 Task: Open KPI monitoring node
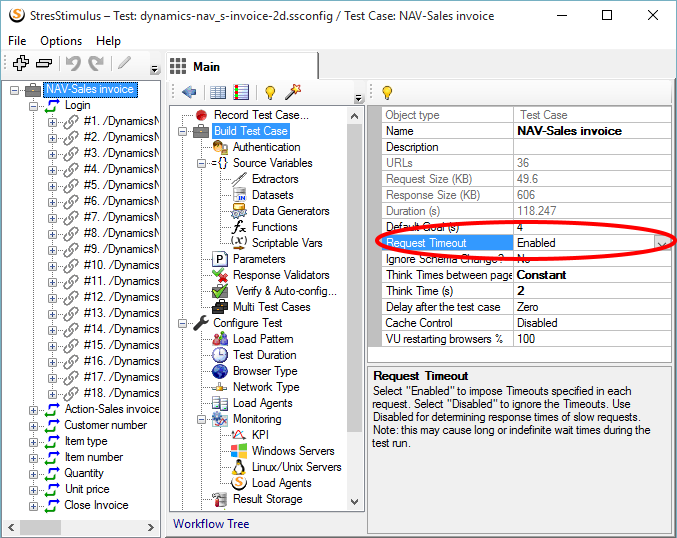tap(260, 435)
